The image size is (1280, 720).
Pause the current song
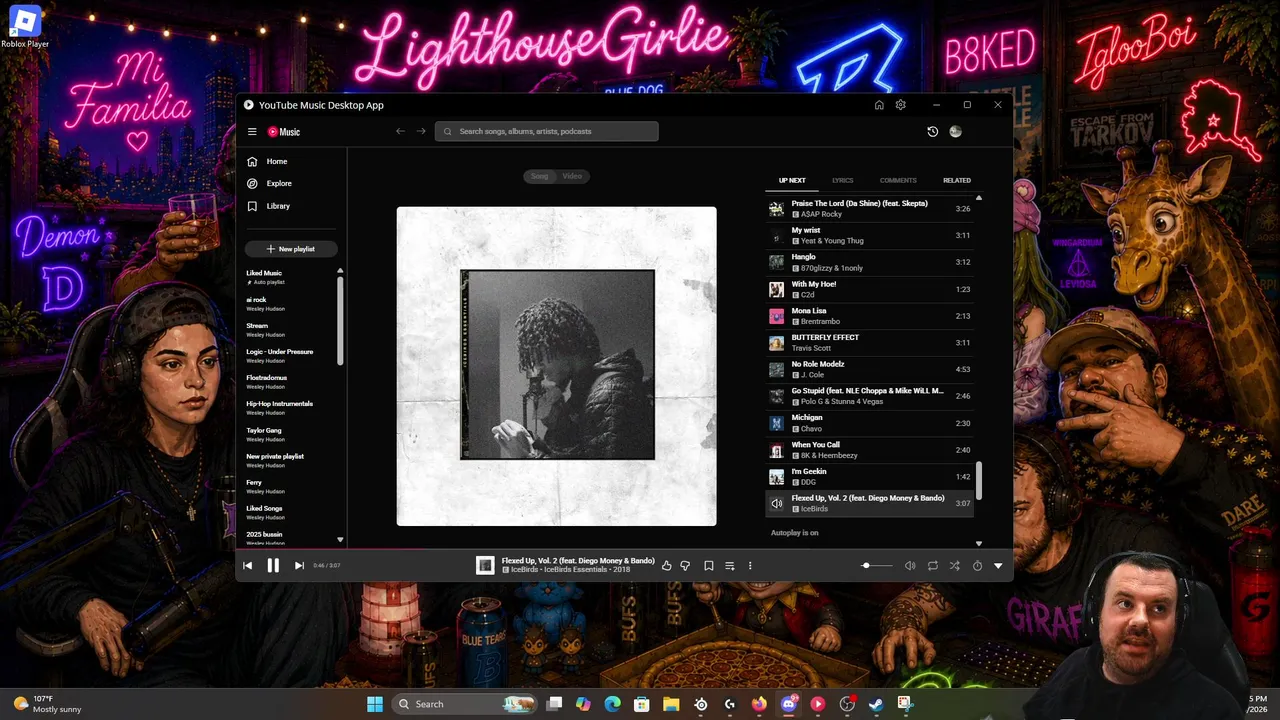pyautogui.click(x=273, y=566)
